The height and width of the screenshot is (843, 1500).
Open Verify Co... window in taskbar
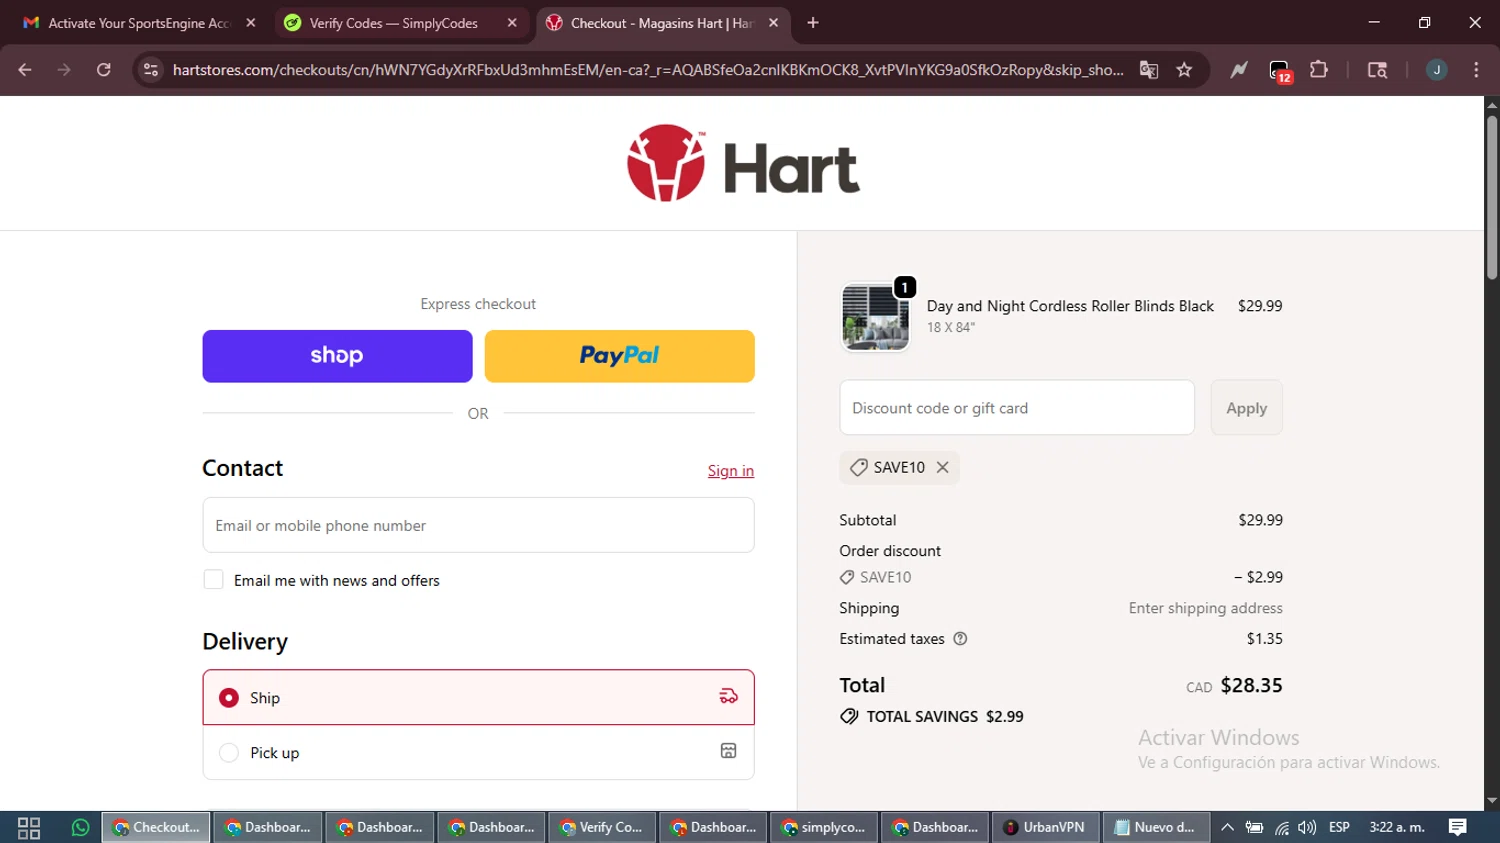(602, 827)
